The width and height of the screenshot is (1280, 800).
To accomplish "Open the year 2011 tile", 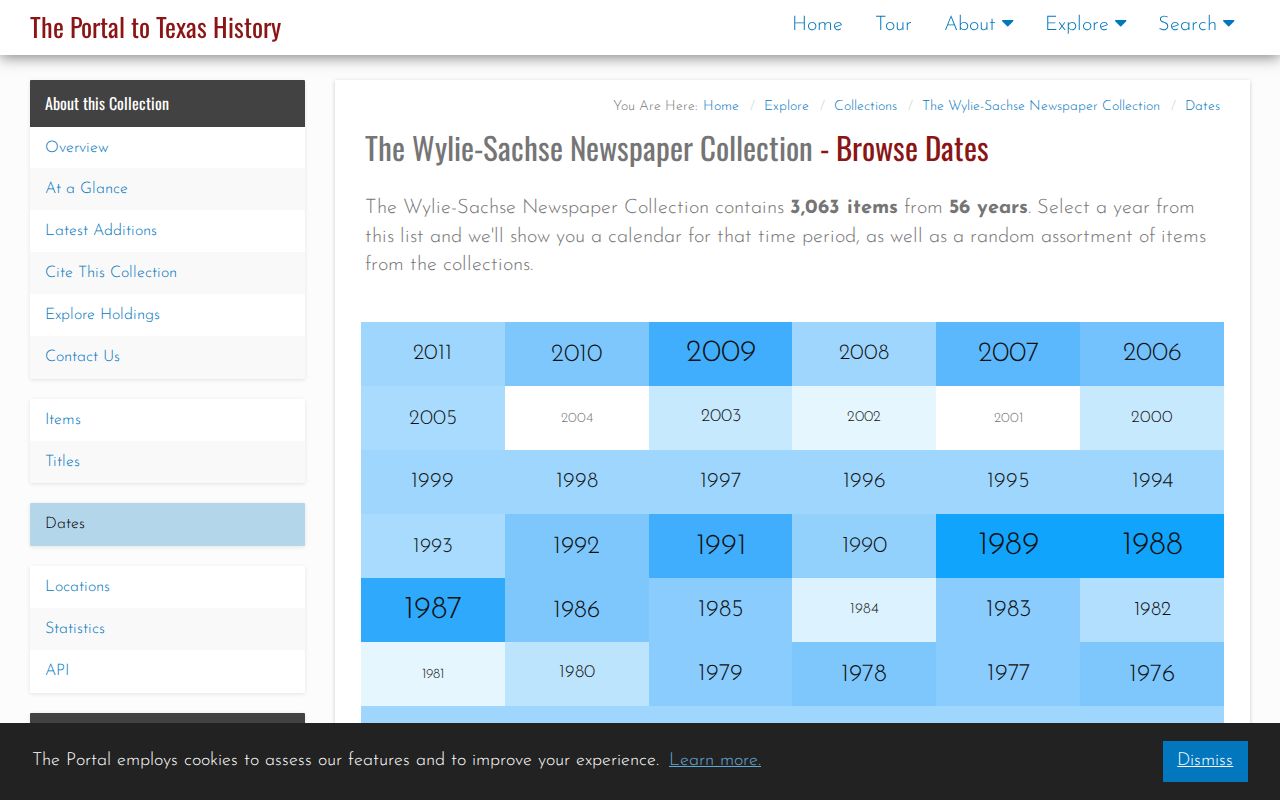I will pos(433,353).
